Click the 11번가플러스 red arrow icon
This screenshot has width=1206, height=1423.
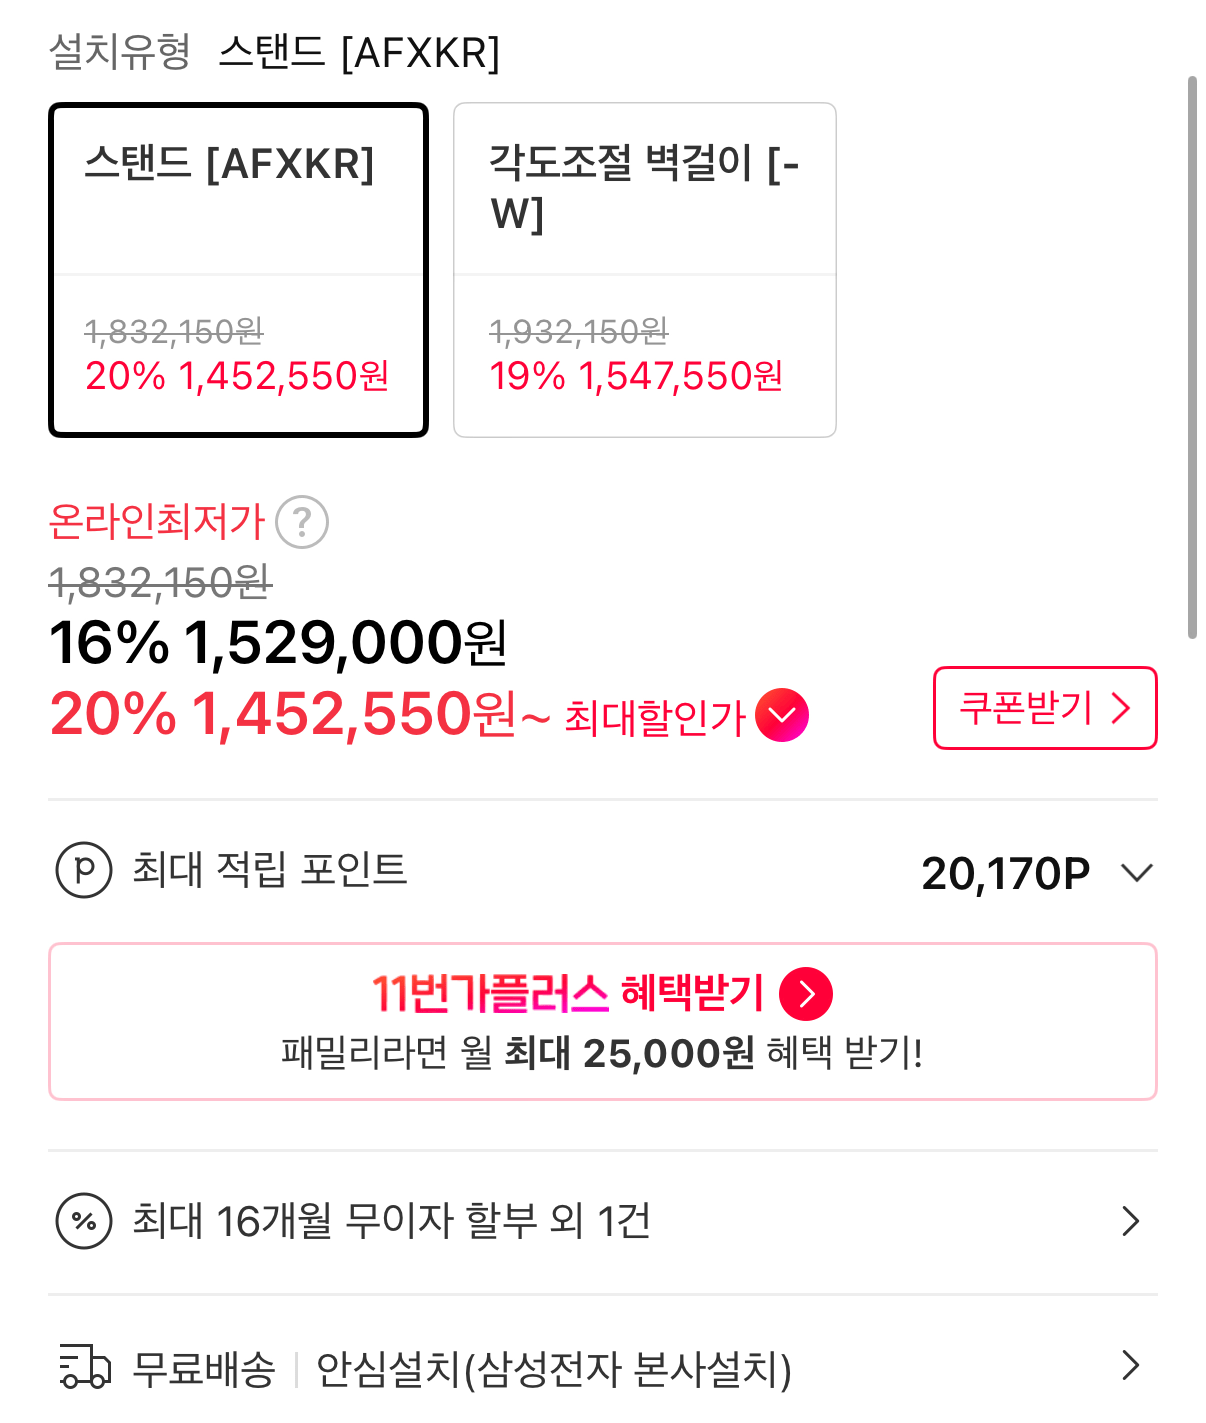tap(806, 994)
